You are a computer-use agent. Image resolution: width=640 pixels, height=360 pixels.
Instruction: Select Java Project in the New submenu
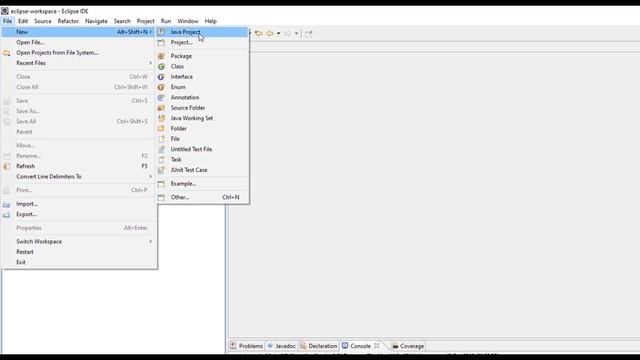pyautogui.click(x=202, y=32)
